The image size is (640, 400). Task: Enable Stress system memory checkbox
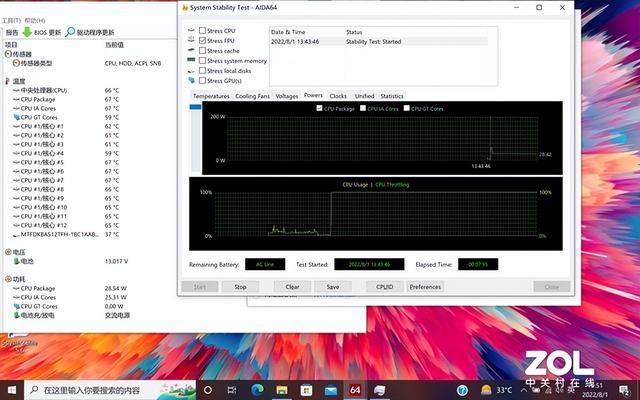pos(202,60)
